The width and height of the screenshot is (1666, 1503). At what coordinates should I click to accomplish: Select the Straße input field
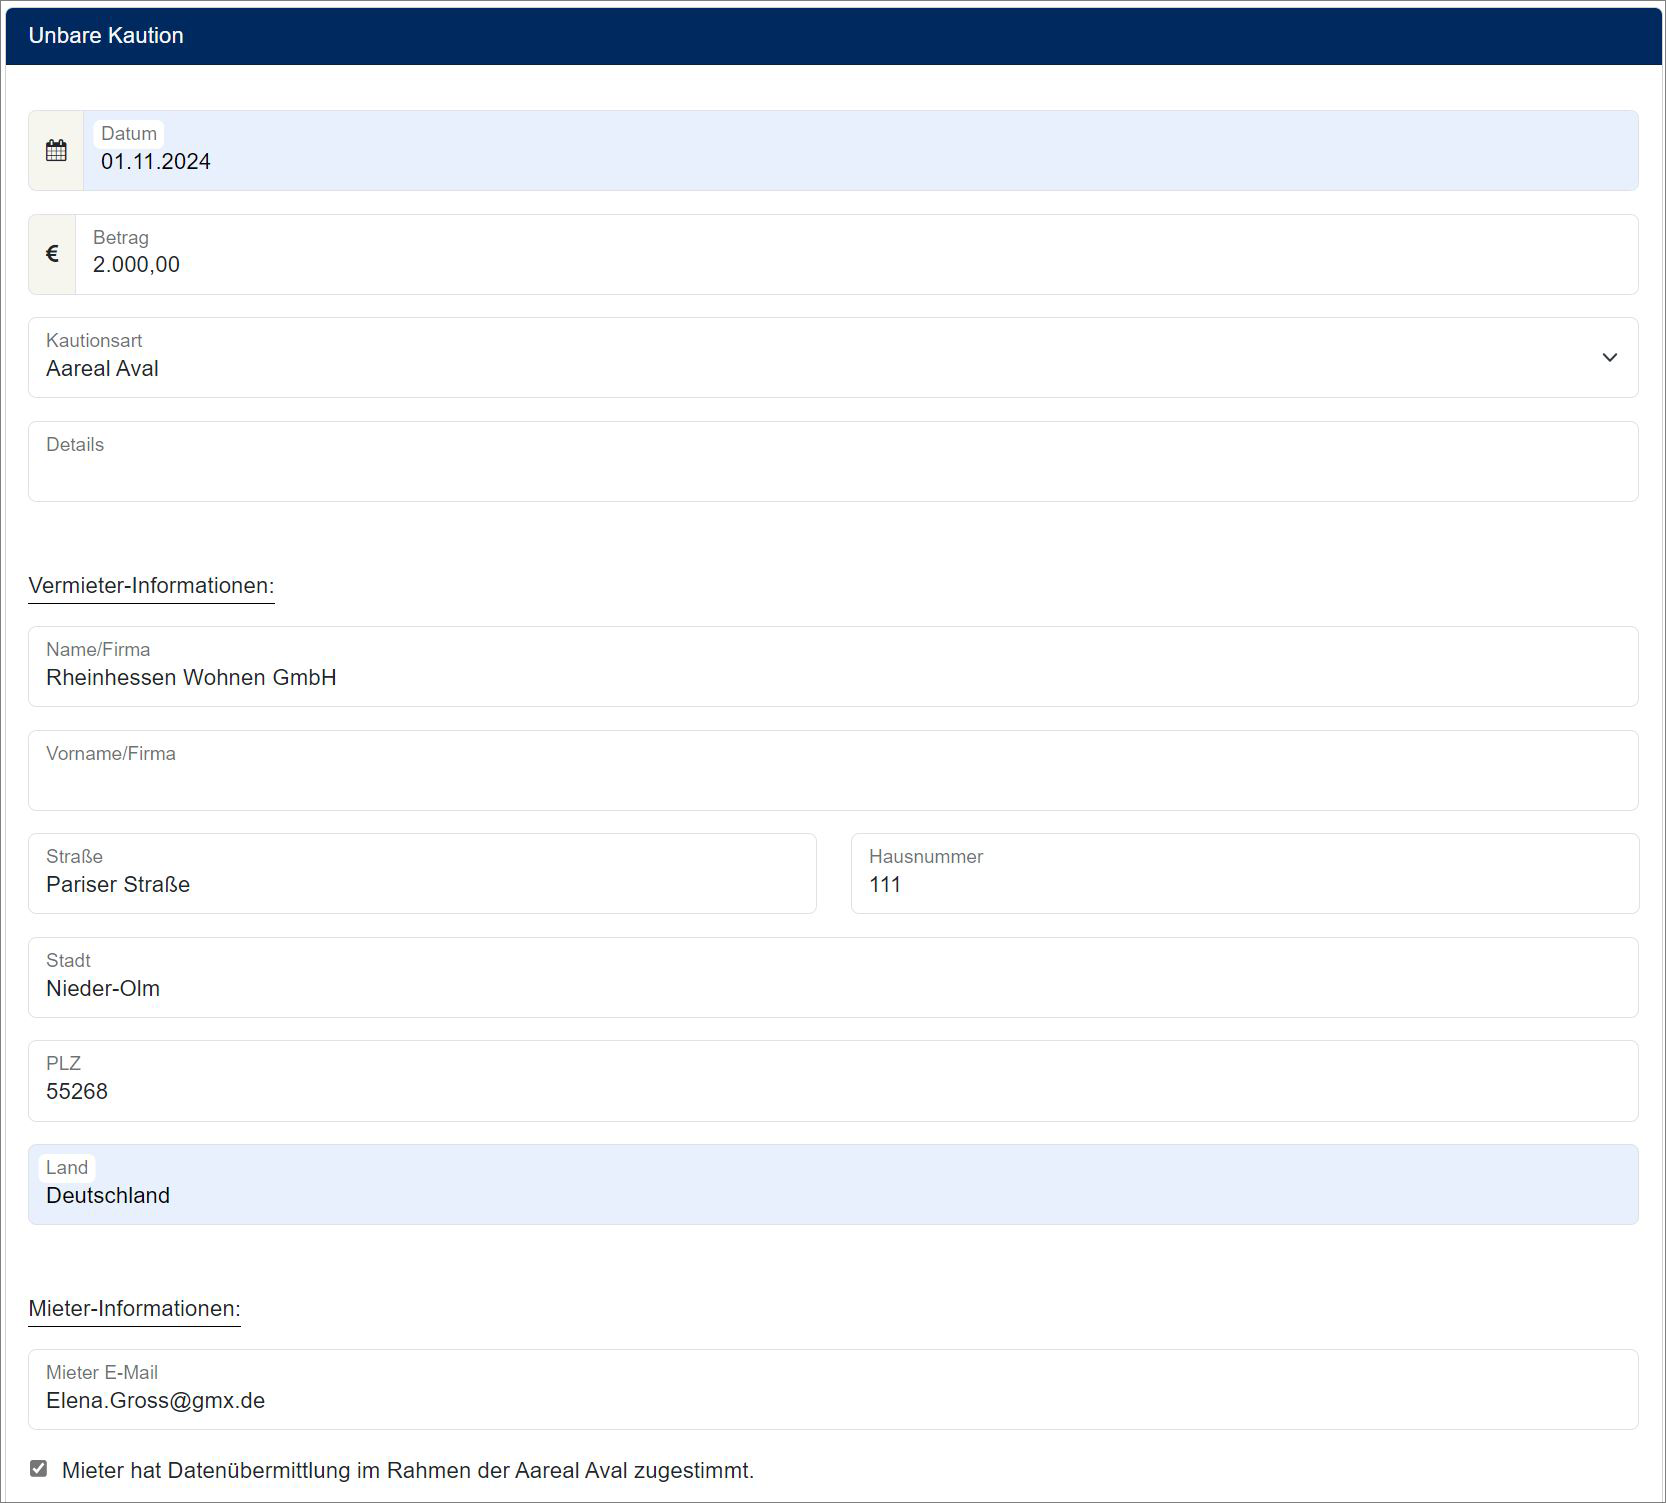click(x=422, y=884)
